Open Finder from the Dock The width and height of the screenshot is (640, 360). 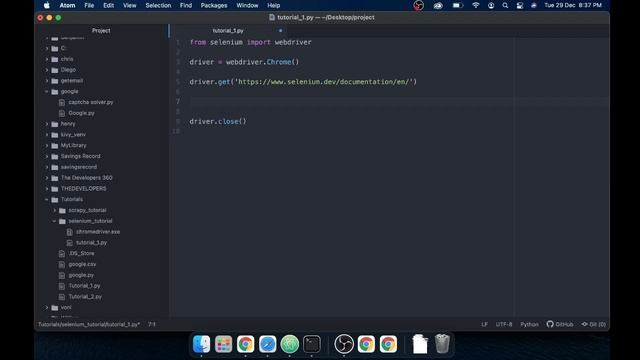tap(201, 344)
